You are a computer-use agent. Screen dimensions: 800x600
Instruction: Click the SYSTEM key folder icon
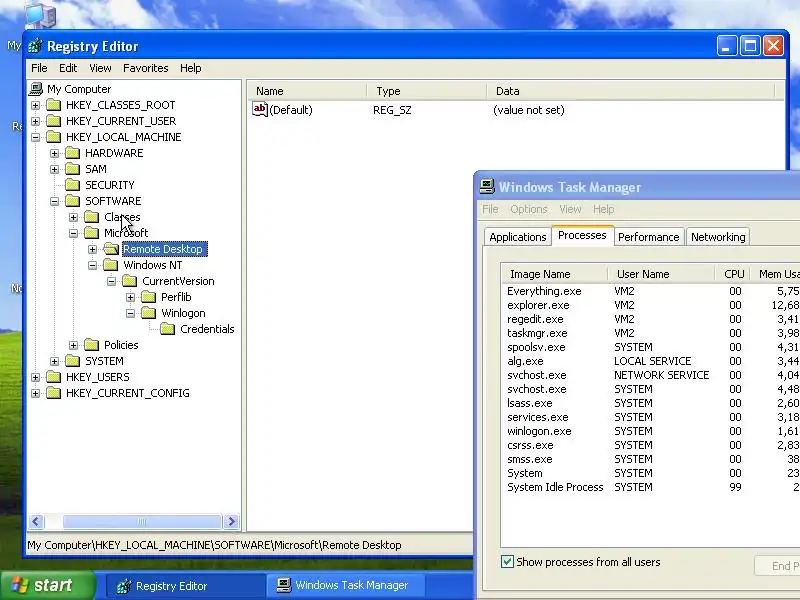point(72,361)
